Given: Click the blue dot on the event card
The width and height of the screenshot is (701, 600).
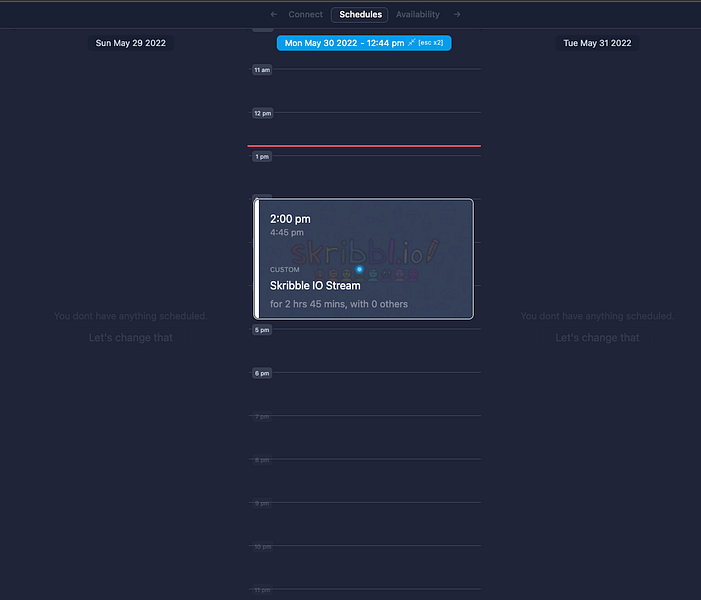Looking at the screenshot, I should [x=359, y=269].
